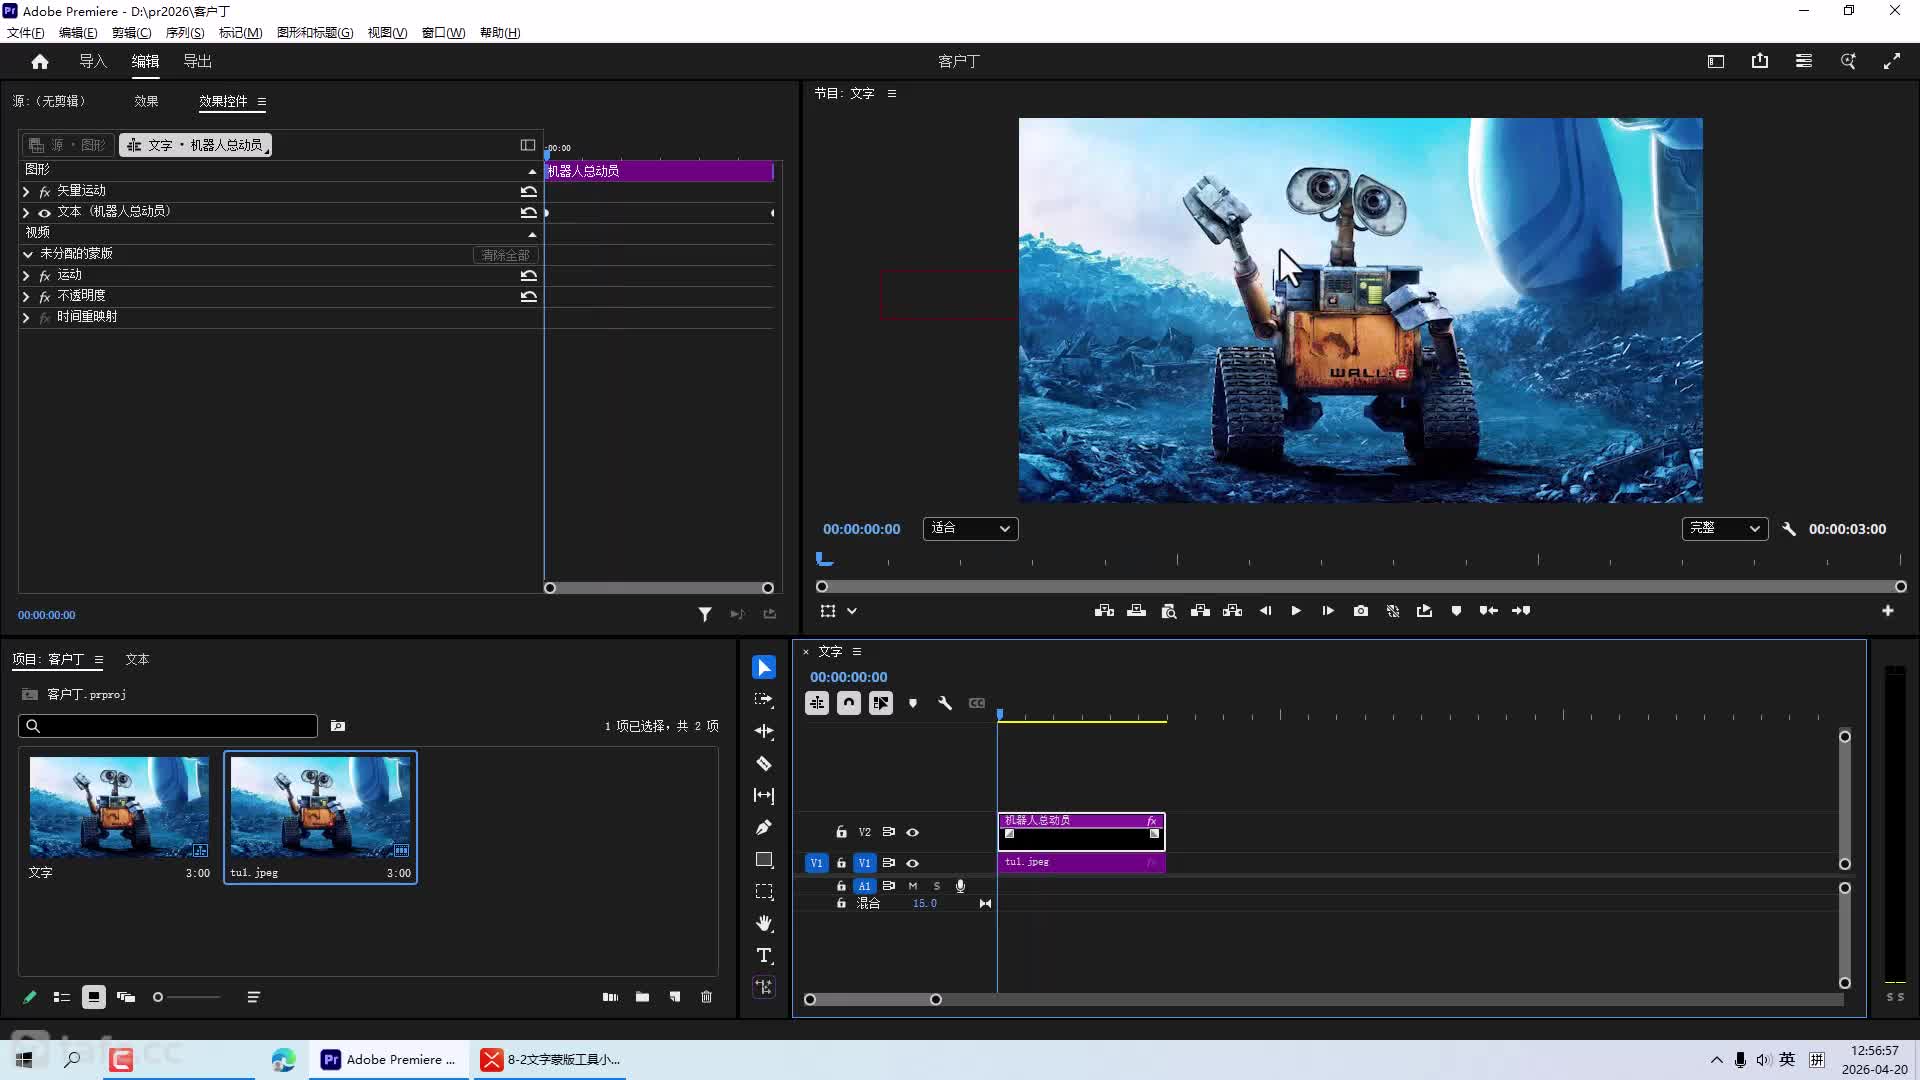
Task: Select the Selection tool arrow
Action: click(764, 668)
